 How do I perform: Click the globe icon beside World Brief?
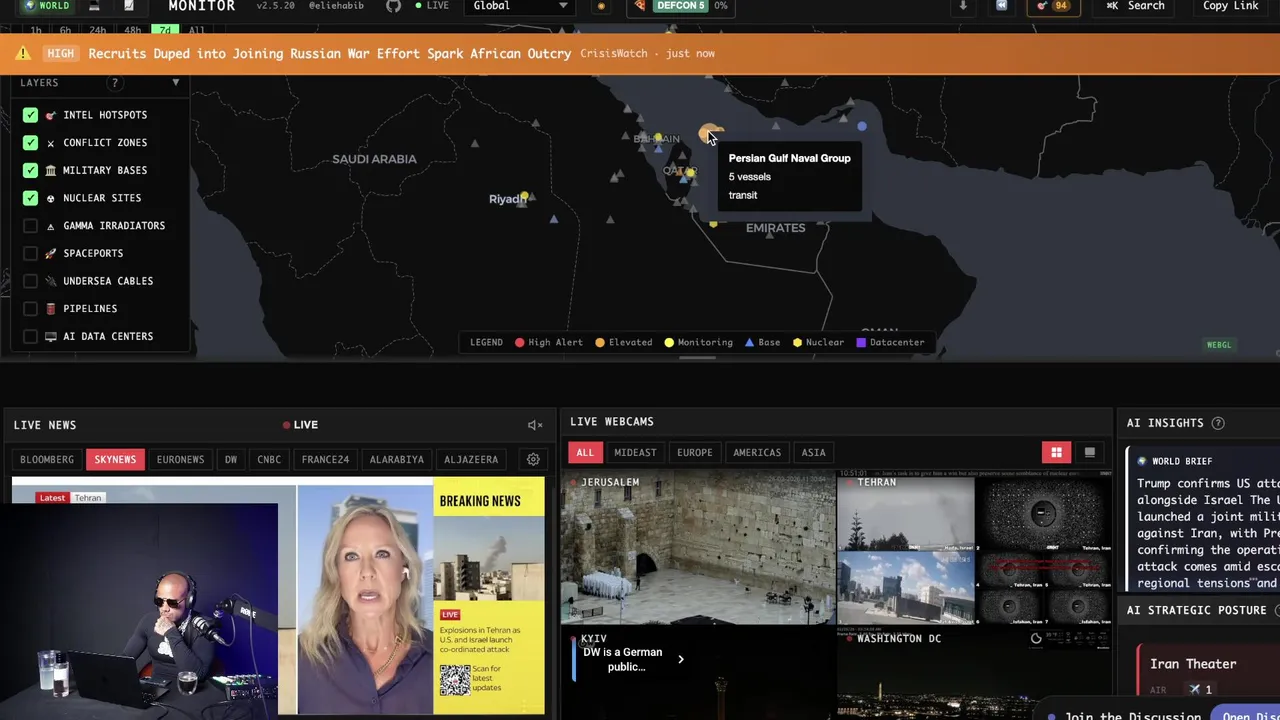1142,461
